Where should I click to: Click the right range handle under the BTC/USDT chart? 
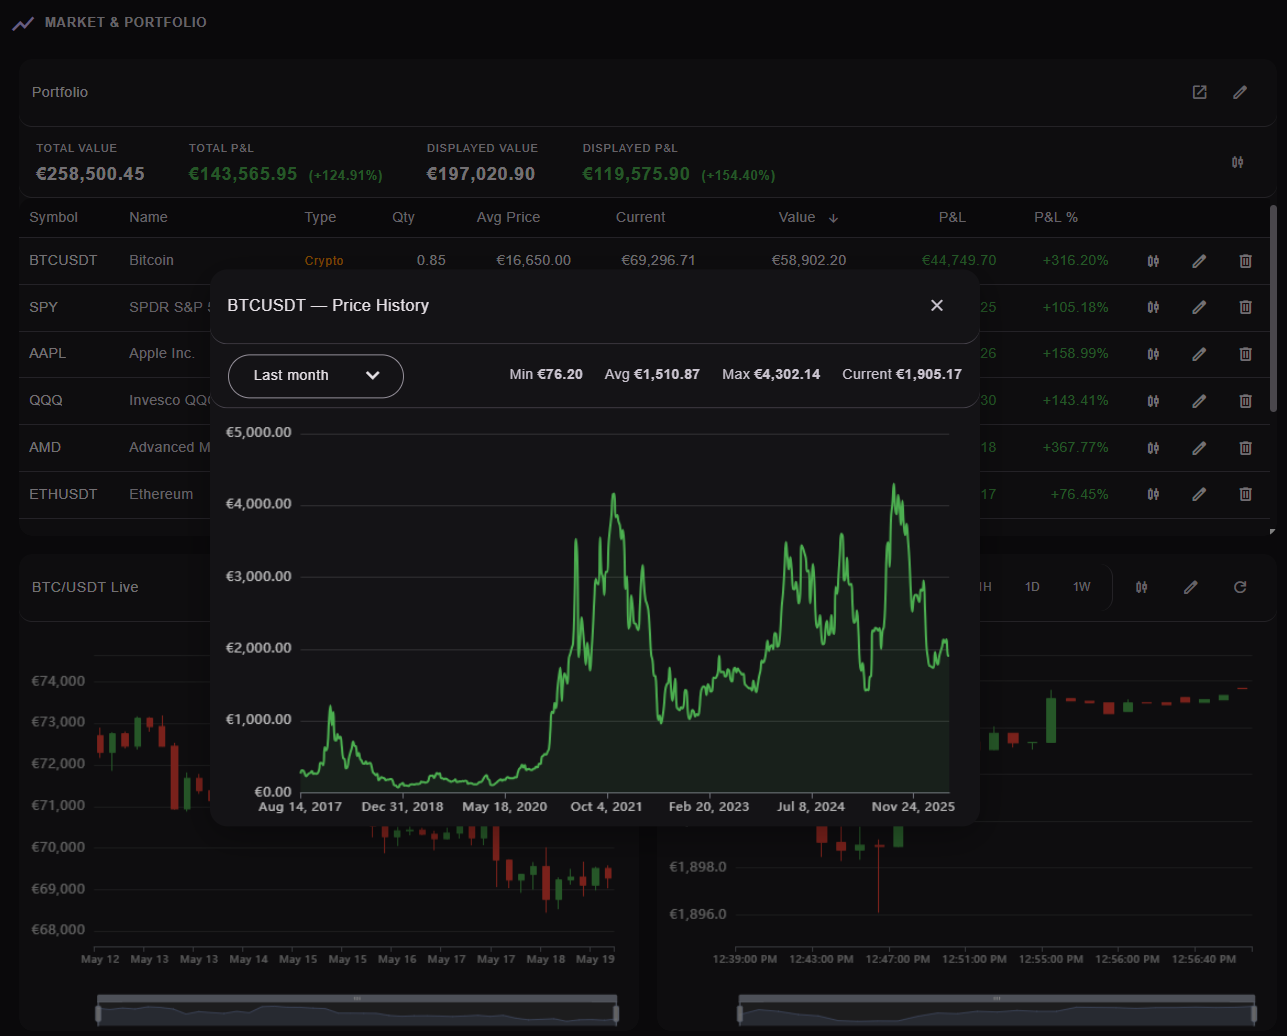616,1015
